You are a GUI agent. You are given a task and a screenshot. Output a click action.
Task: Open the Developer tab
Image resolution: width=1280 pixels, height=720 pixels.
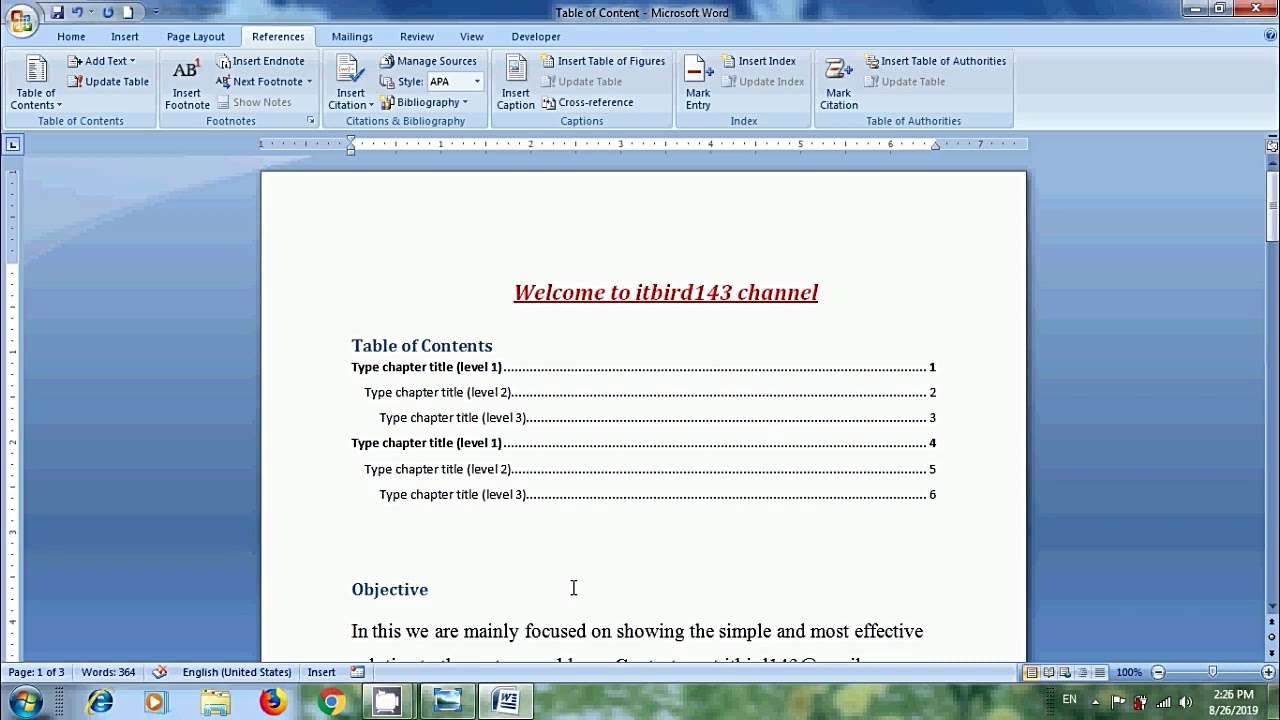click(536, 37)
